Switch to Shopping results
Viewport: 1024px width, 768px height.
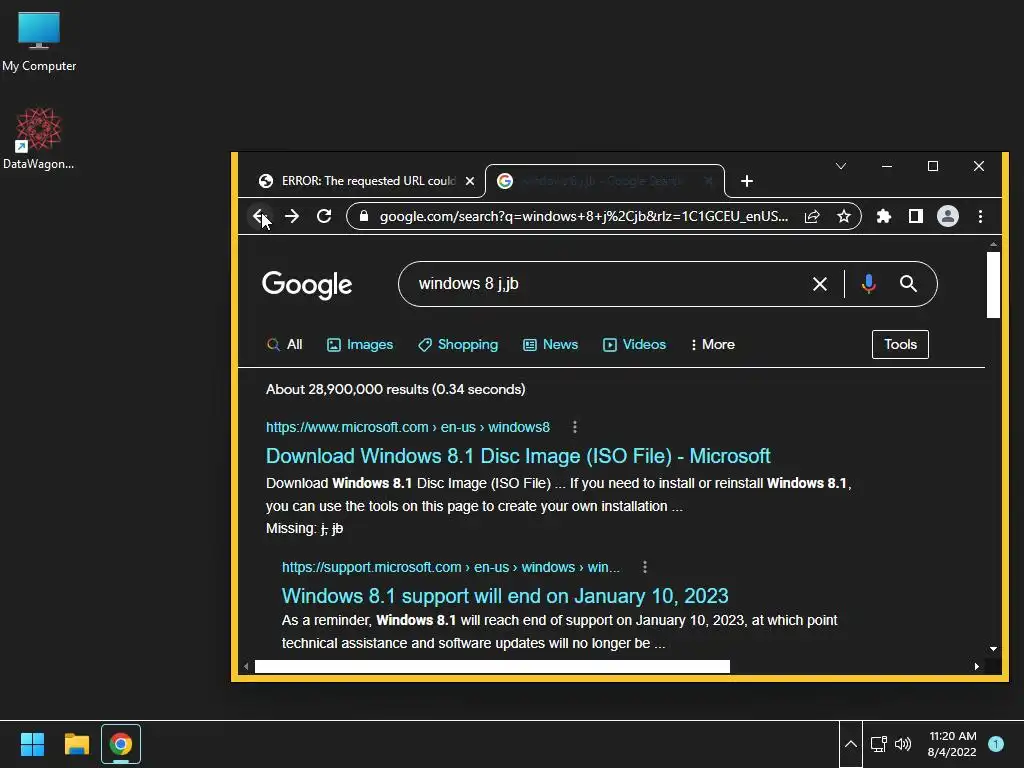(458, 344)
